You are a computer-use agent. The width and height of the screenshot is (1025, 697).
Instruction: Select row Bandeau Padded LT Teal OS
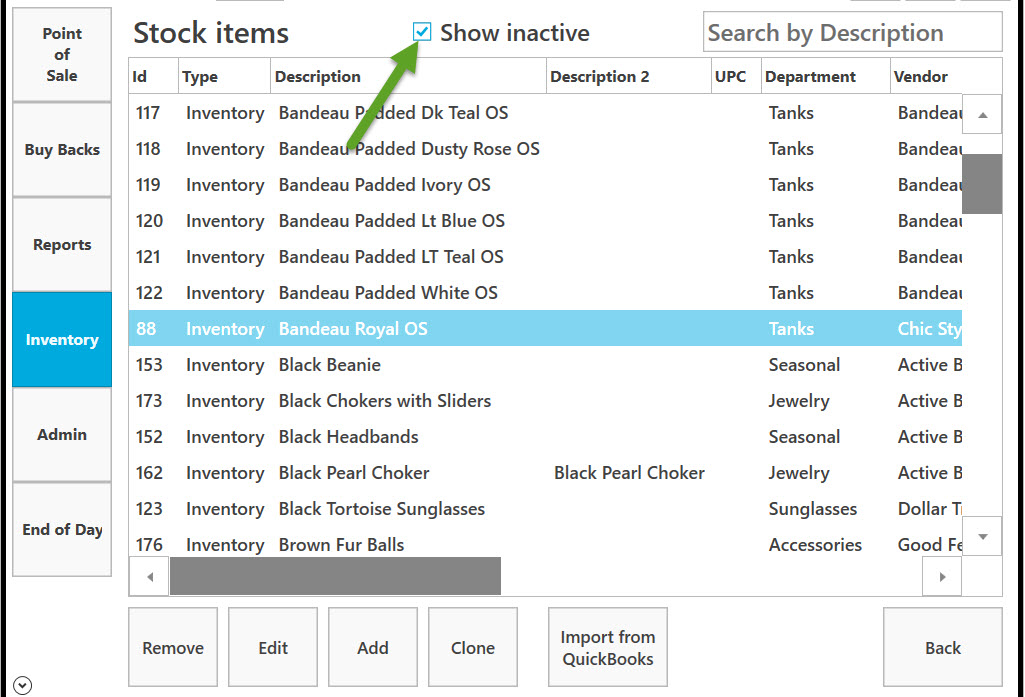[545, 257]
